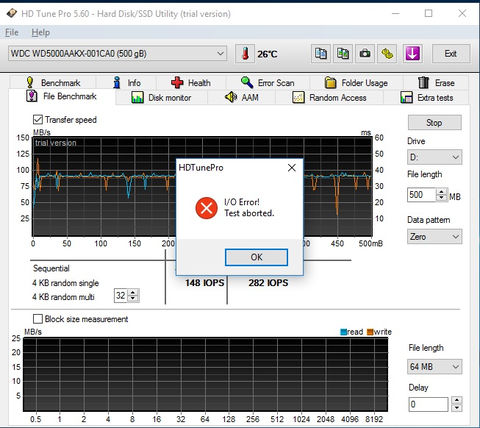Open the Error Scan tab
This screenshot has height=428, width=480.
(268, 83)
